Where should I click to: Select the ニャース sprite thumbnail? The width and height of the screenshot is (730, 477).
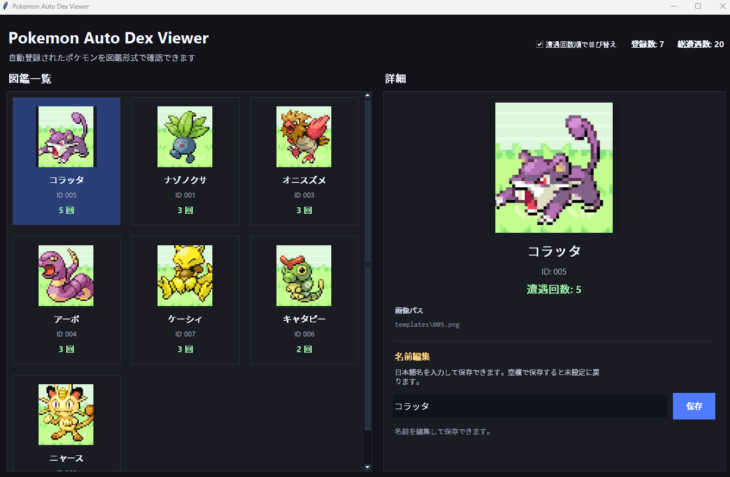(66, 414)
